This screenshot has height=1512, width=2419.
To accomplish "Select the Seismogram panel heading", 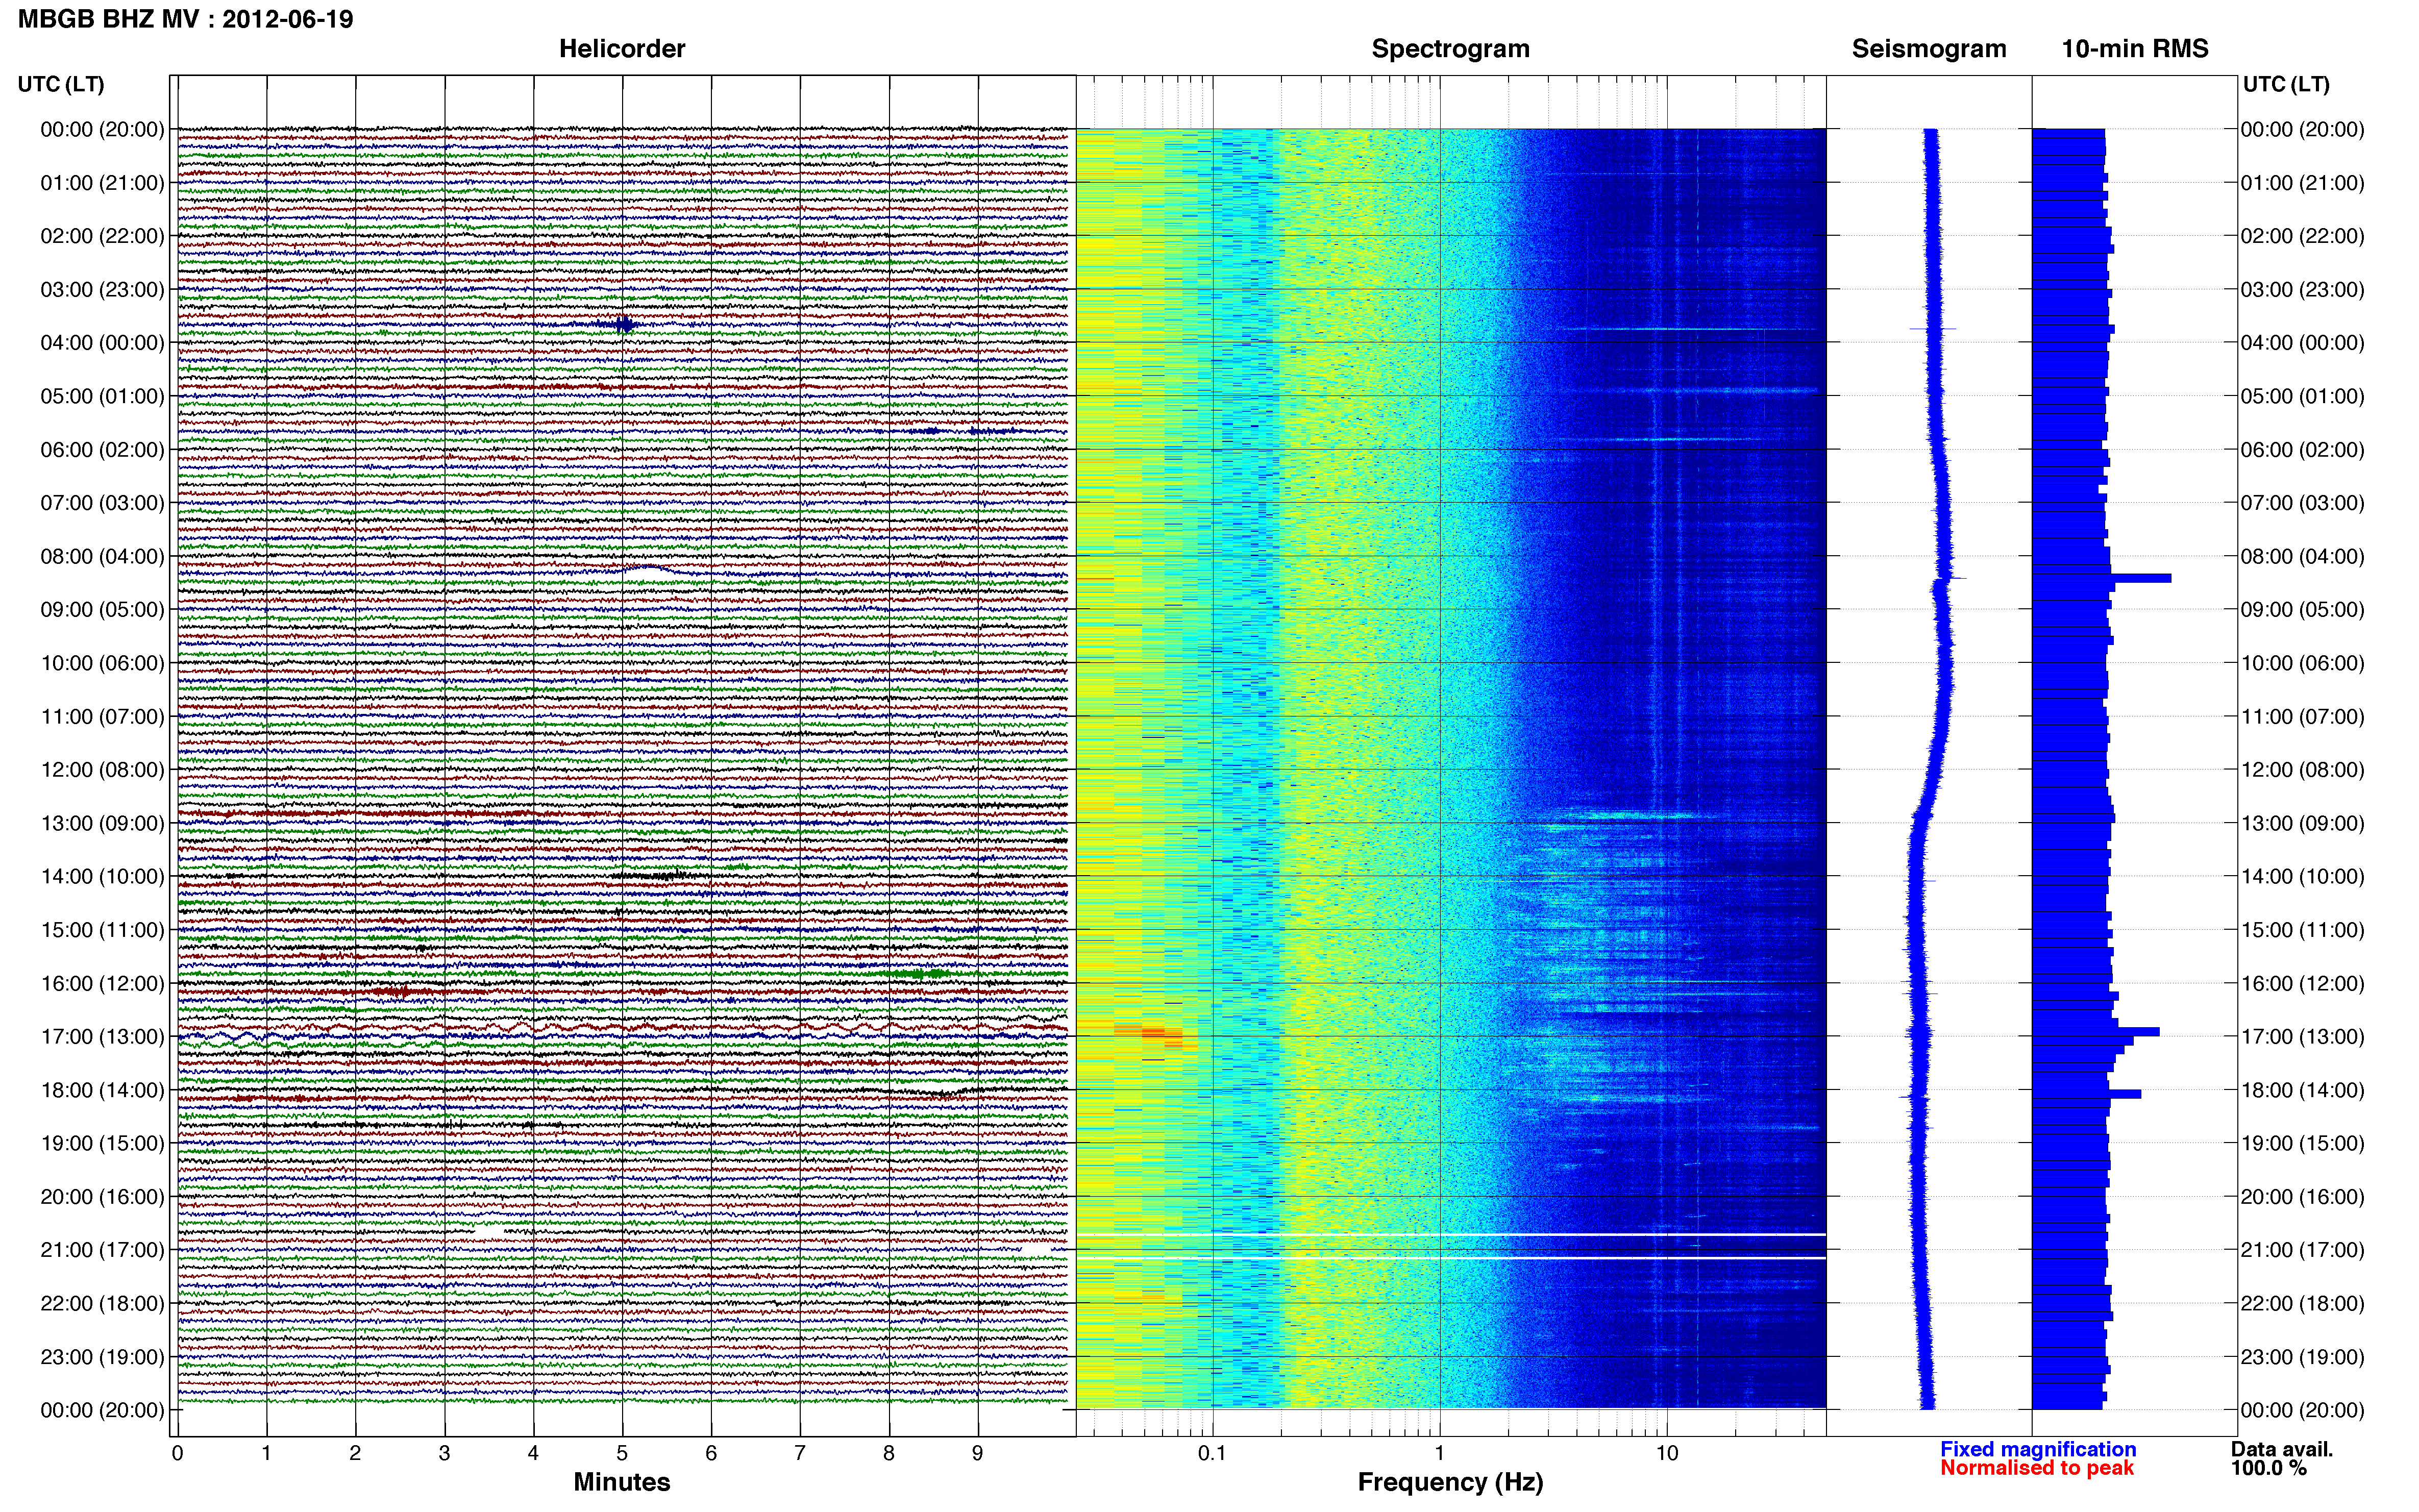I will coord(1929,49).
